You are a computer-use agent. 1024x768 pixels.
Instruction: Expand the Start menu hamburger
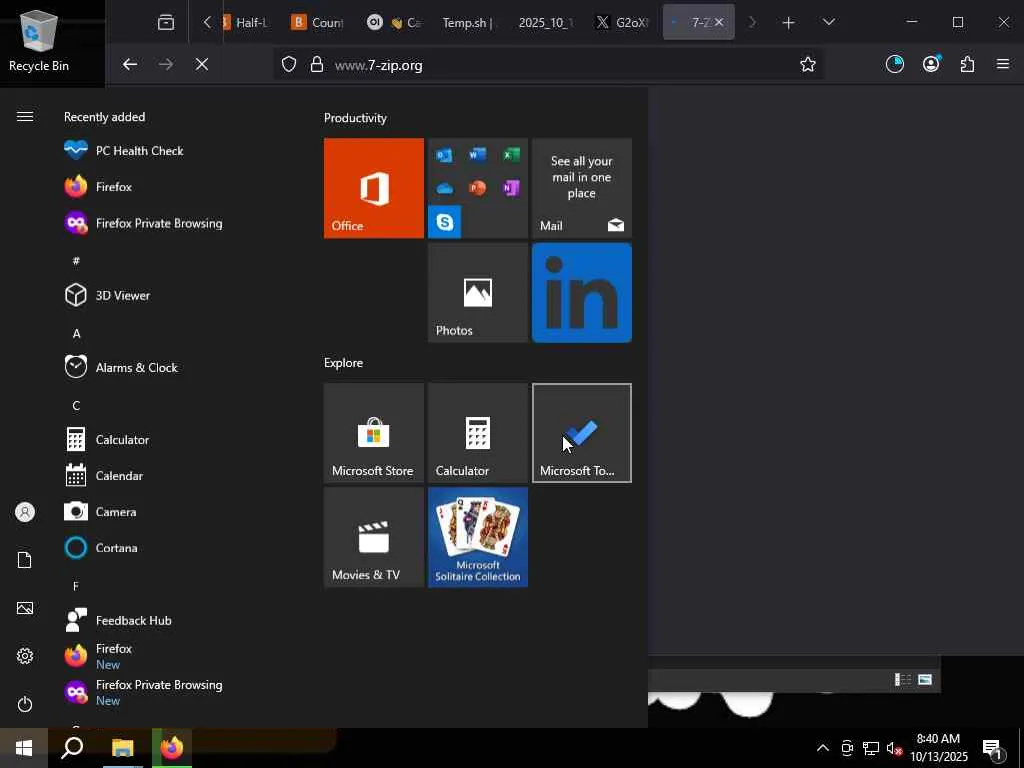click(x=25, y=116)
